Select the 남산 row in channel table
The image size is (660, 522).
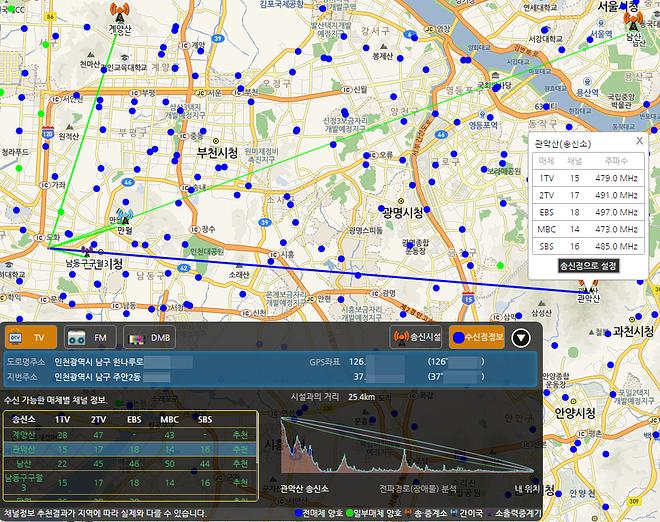coord(130,464)
